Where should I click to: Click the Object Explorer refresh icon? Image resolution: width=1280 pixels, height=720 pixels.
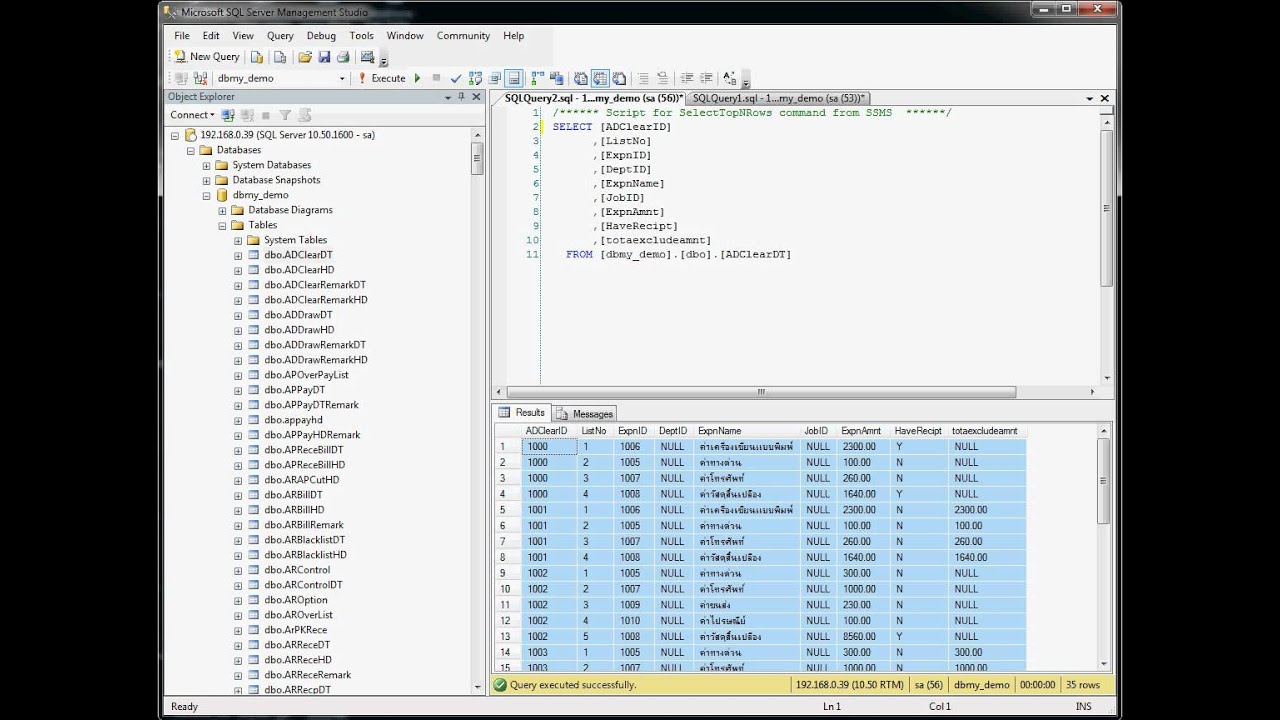click(x=304, y=115)
